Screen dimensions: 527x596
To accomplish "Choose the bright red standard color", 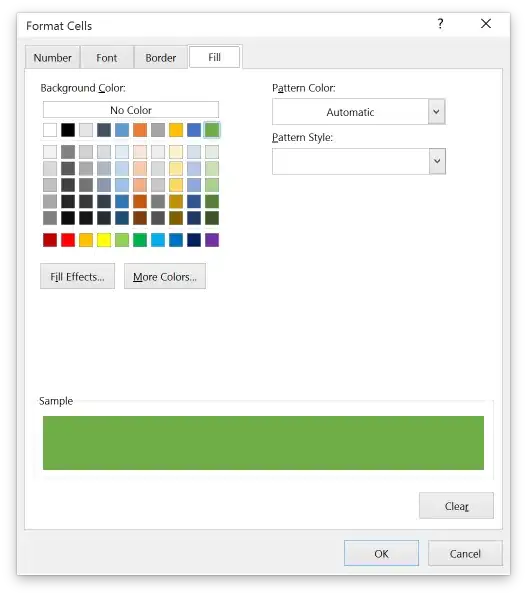I will pos(68,240).
